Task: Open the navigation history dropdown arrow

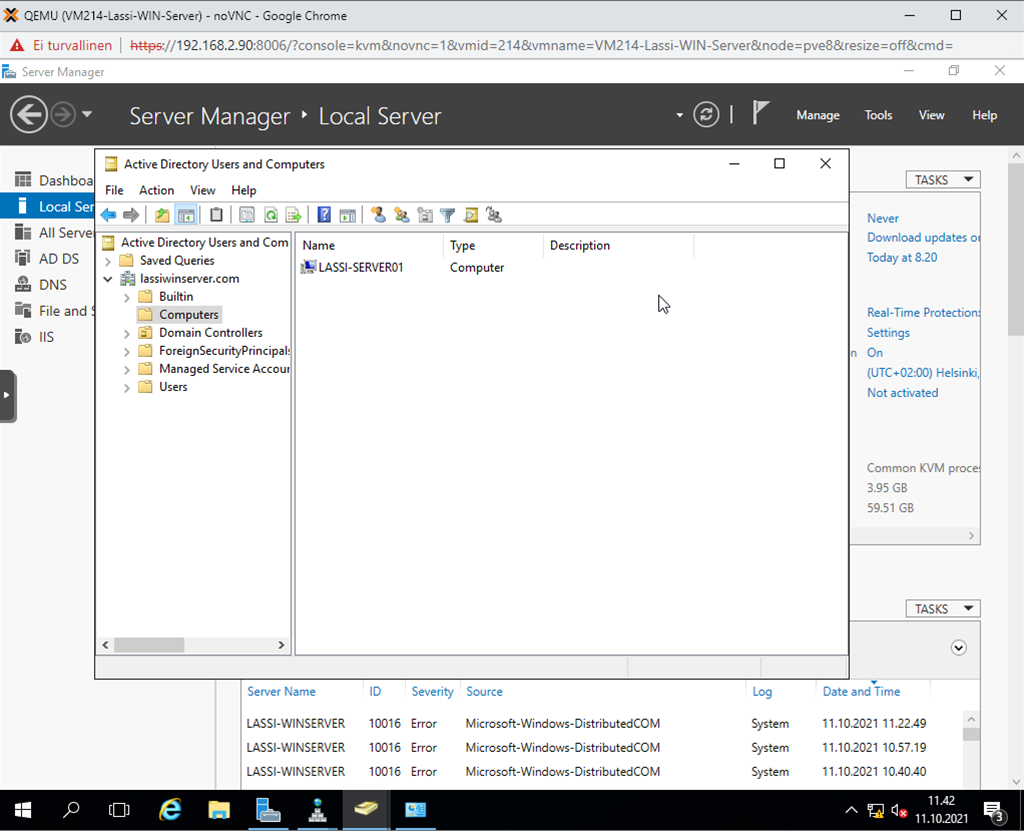Action: pos(87,114)
